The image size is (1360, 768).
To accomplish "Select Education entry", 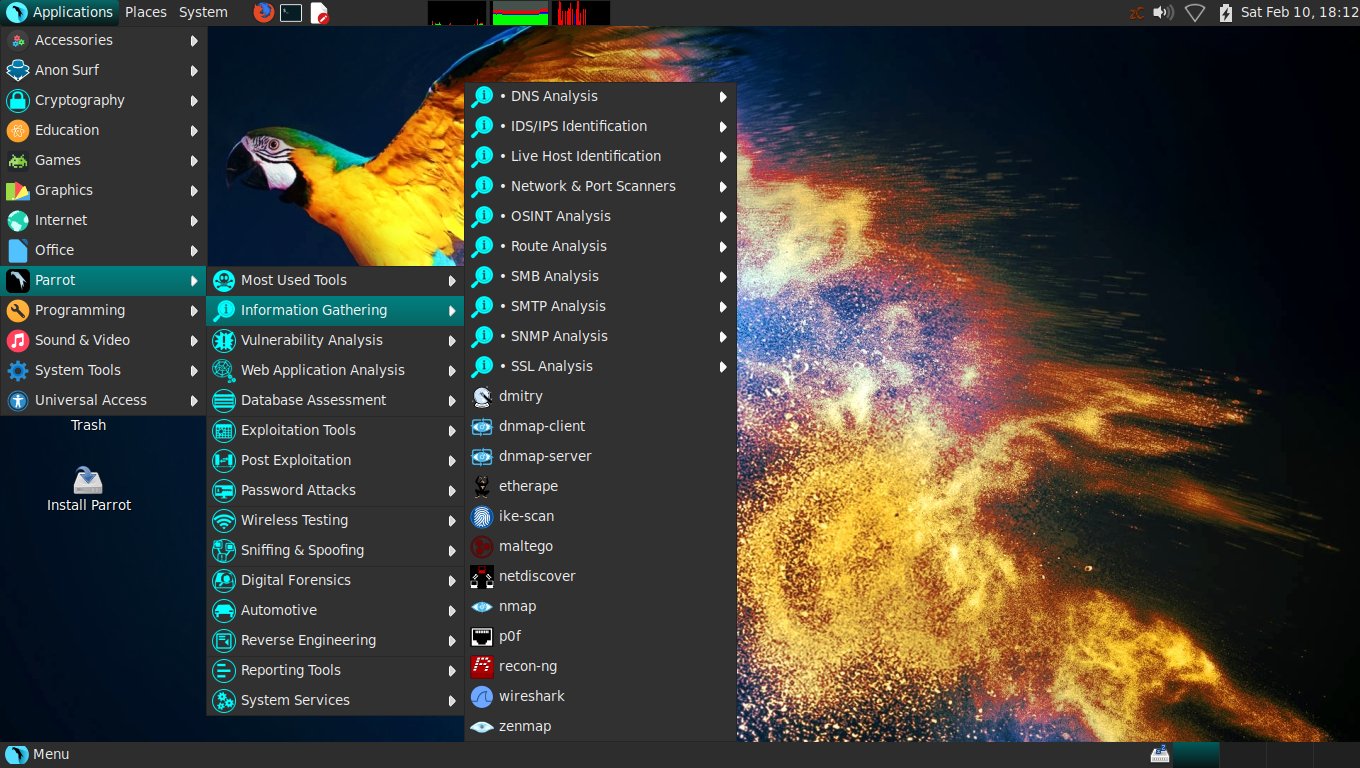I will click(x=104, y=130).
